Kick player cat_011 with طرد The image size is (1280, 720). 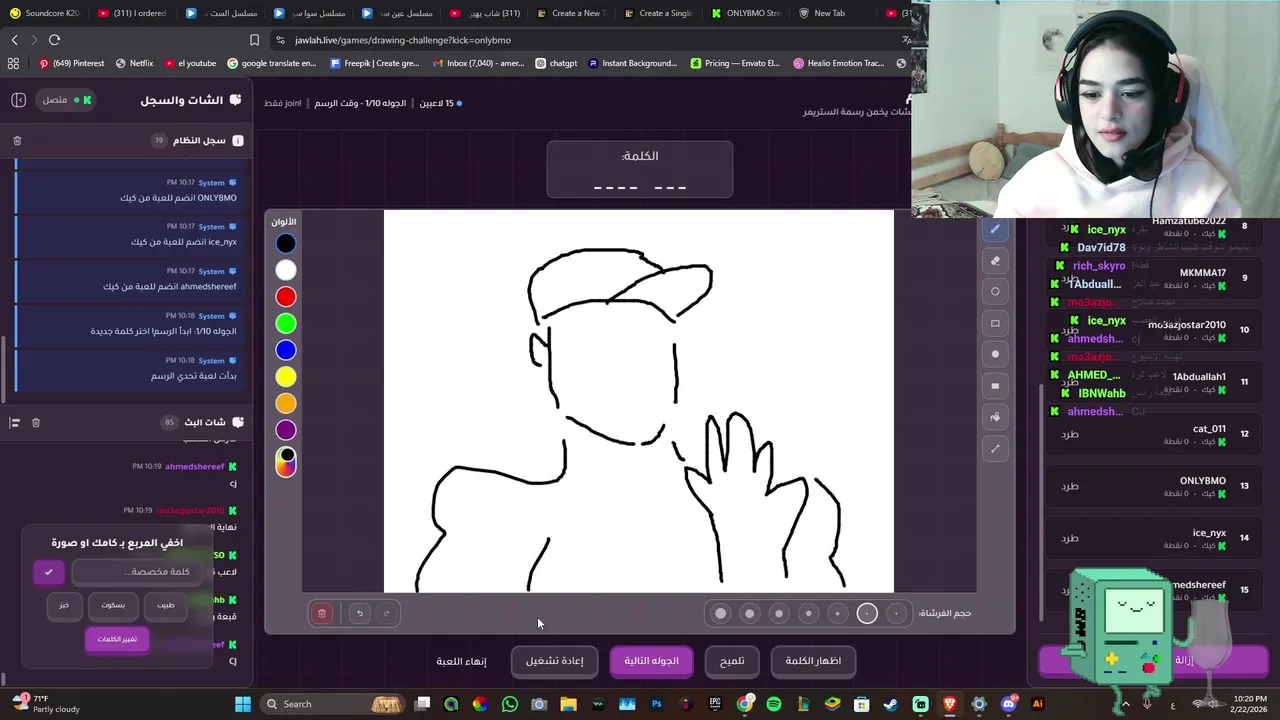tap(1070, 434)
